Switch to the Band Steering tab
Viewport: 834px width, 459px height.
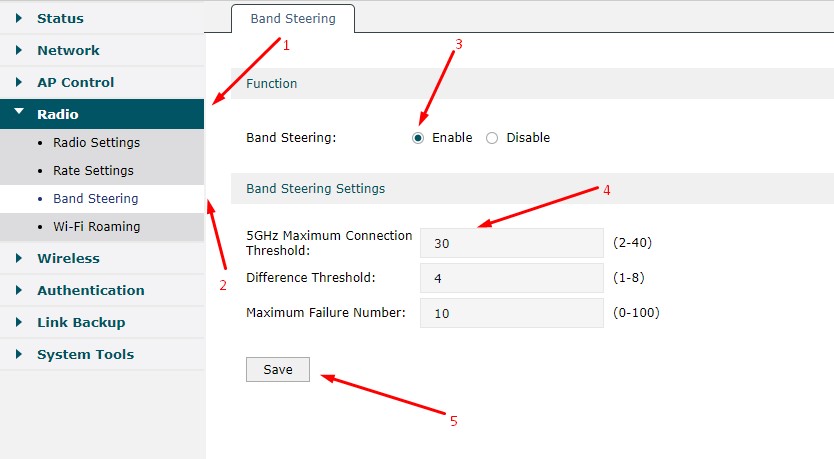(x=292, y=18)
